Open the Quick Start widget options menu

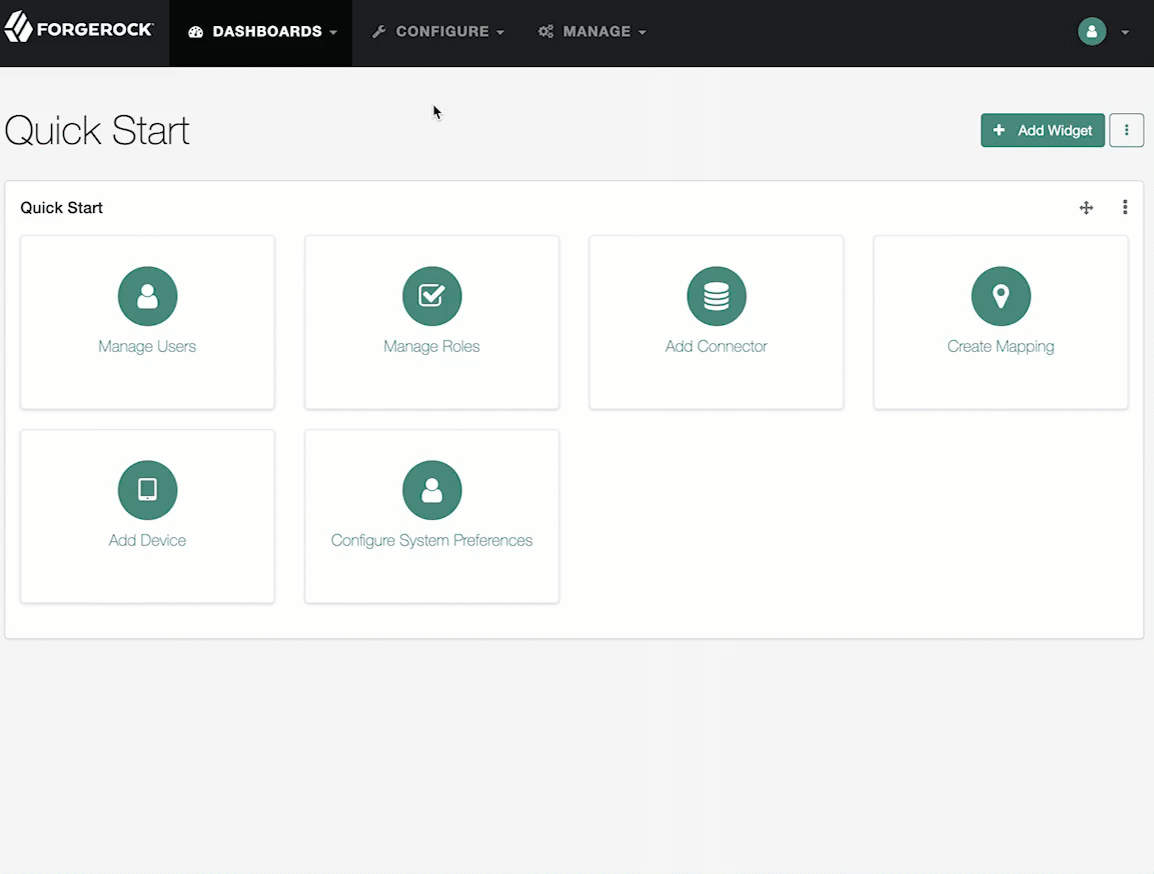(1125, 208)
